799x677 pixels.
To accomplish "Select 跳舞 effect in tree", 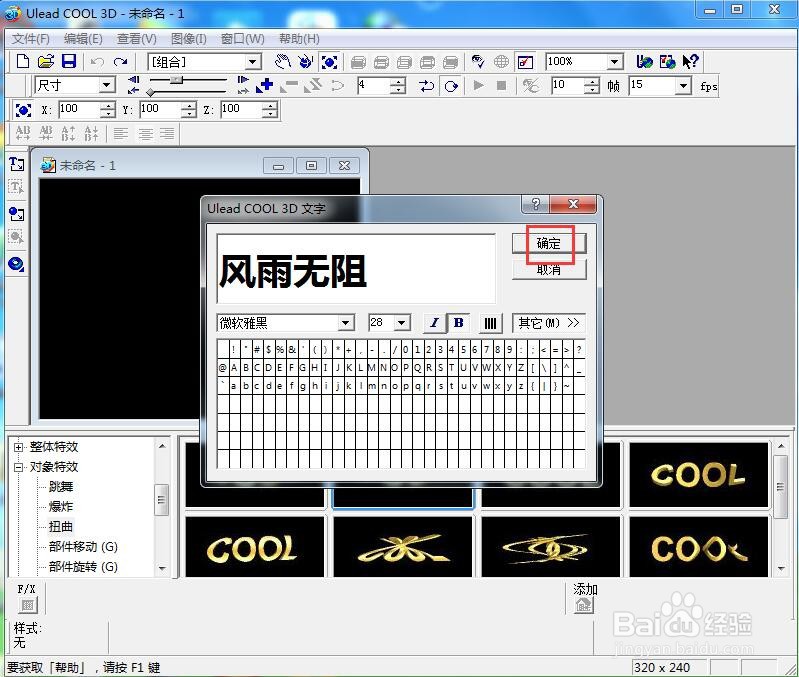I will click(61, 487).
